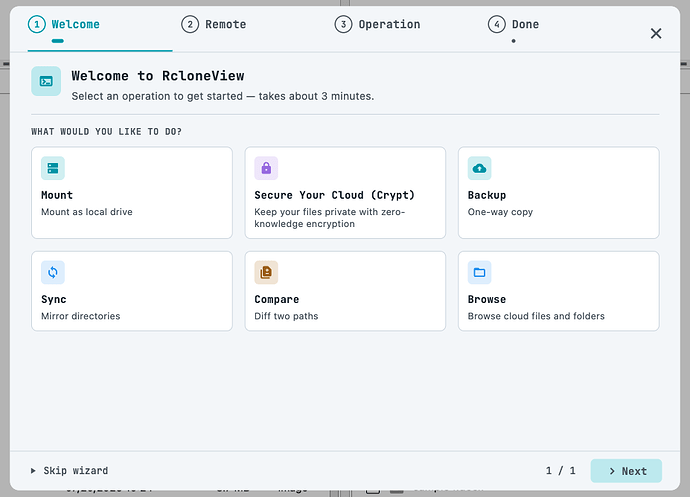Pick the Backup one-way copy card
Screen dimensions: 690x497
click(559, 193)
